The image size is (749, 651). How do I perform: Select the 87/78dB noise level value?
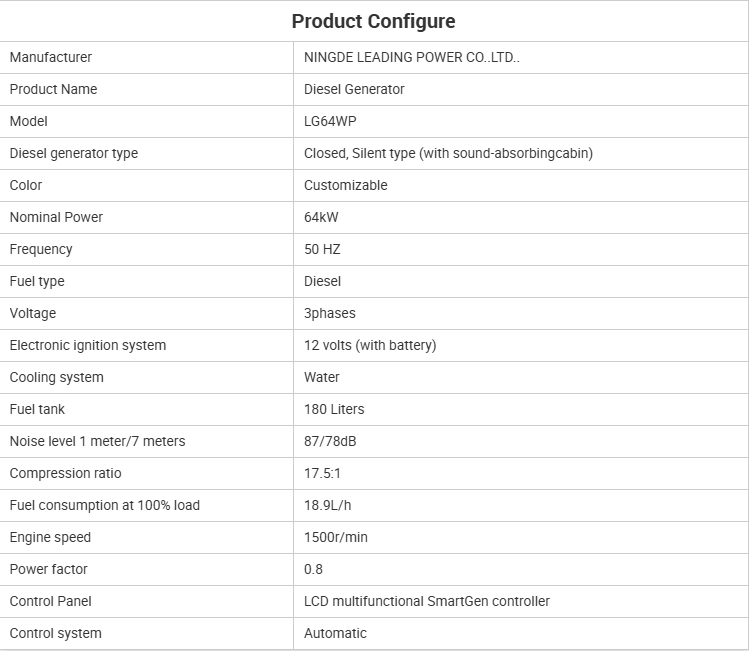coord(330,441)
